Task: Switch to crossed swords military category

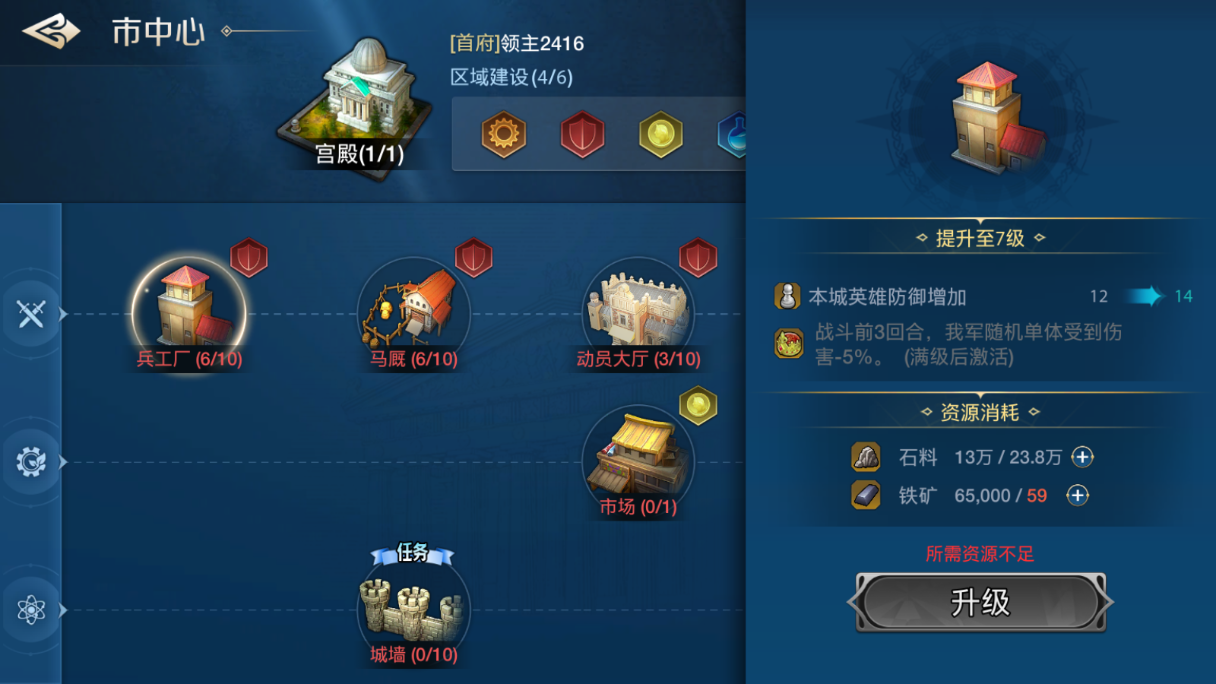Action: tap(31, 314)
